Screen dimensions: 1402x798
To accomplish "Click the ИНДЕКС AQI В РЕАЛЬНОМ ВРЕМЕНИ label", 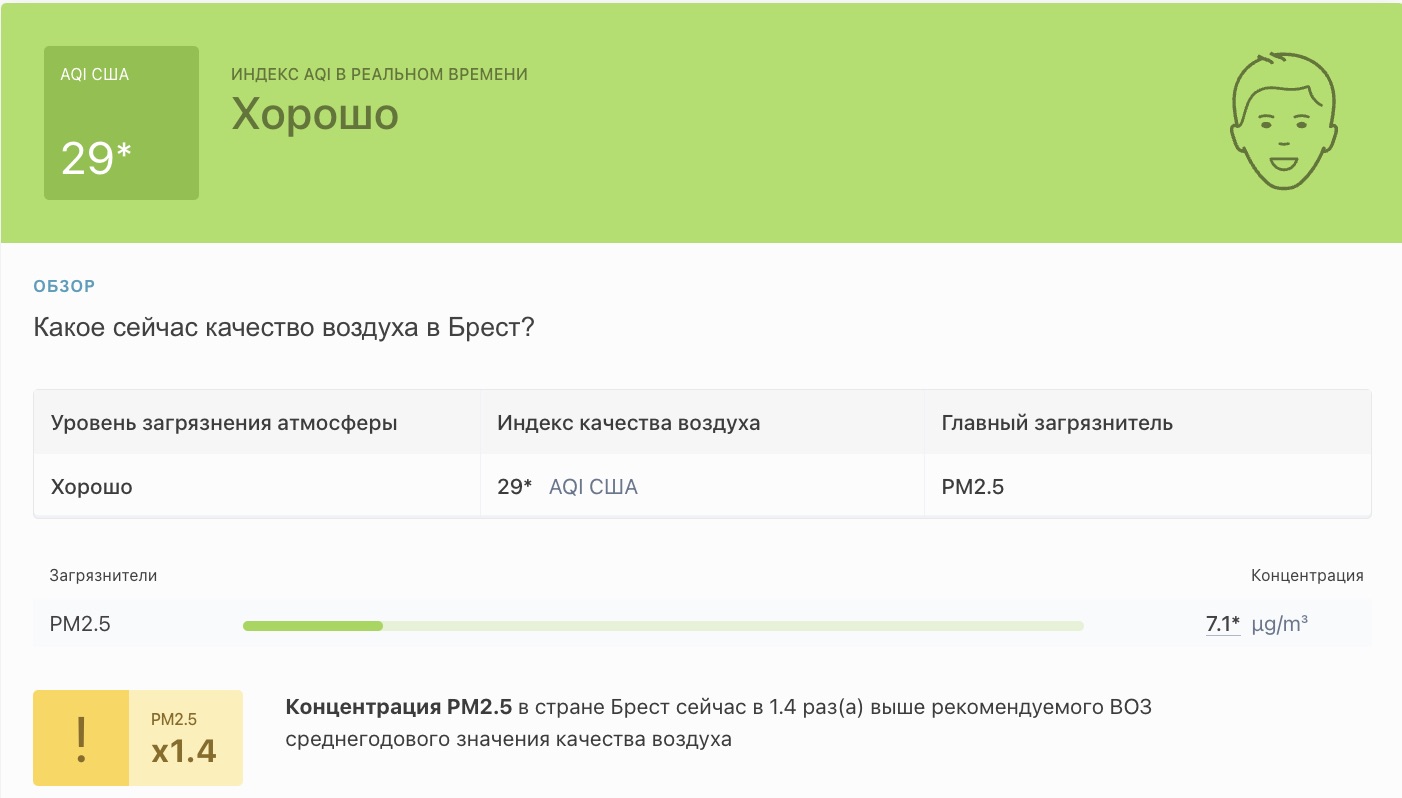I will point(378,74).
